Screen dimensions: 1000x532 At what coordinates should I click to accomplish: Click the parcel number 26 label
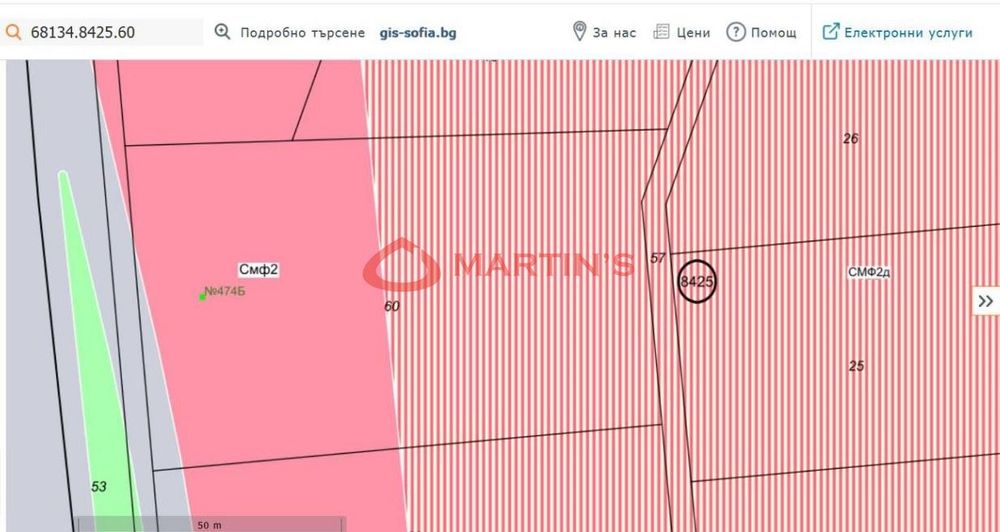[851, 138]
